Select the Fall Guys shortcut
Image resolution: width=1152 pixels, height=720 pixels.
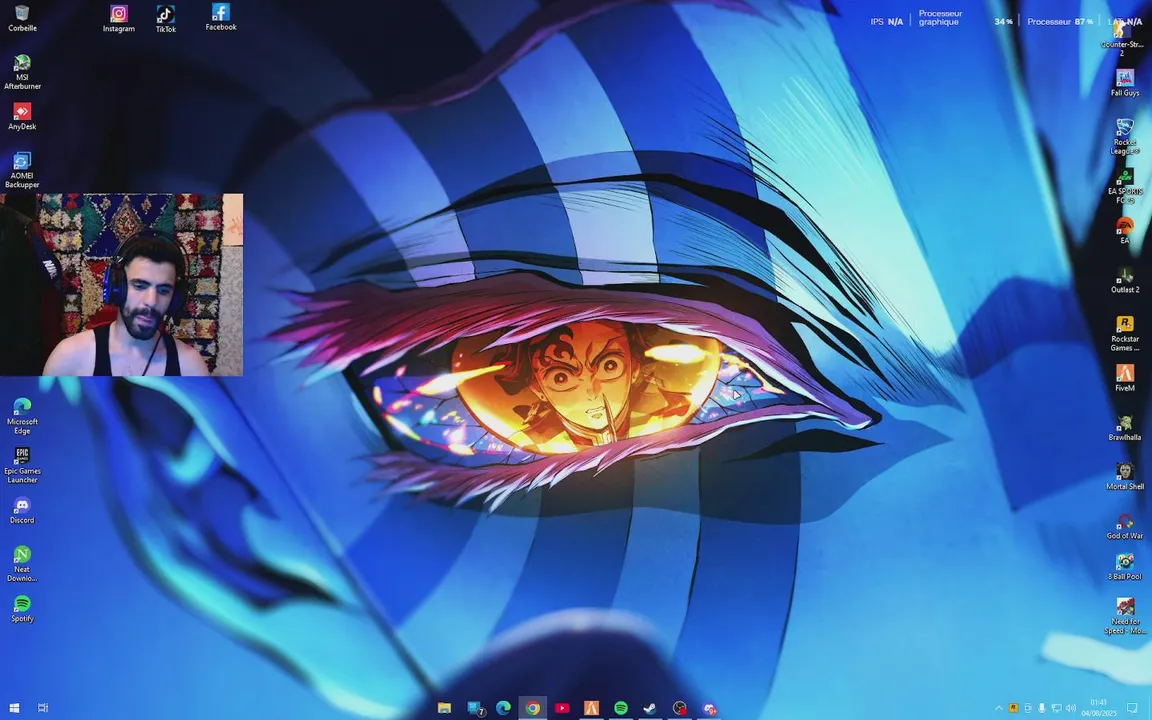(1125, 83)
